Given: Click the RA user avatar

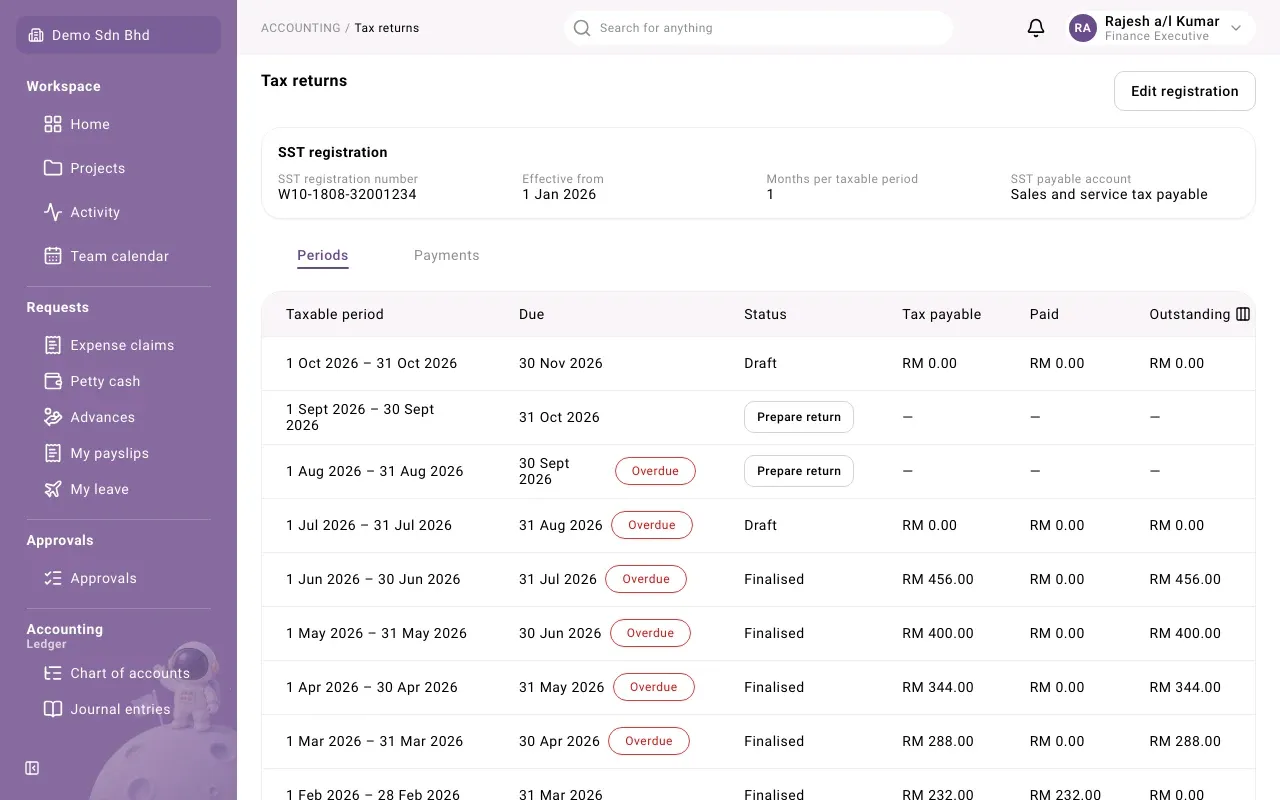Looking at the screenshot, I should point(1082,28).
